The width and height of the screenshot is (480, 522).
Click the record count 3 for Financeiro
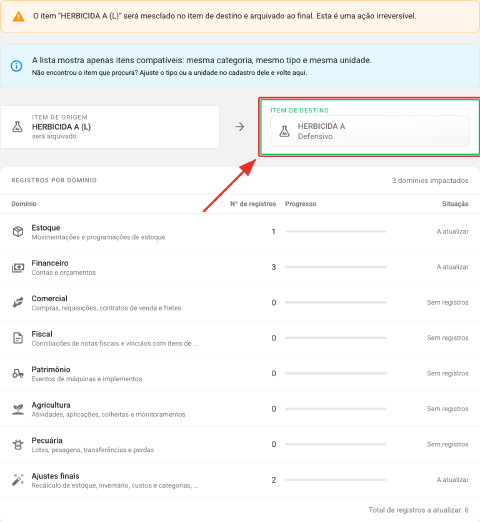coord(274,267)
